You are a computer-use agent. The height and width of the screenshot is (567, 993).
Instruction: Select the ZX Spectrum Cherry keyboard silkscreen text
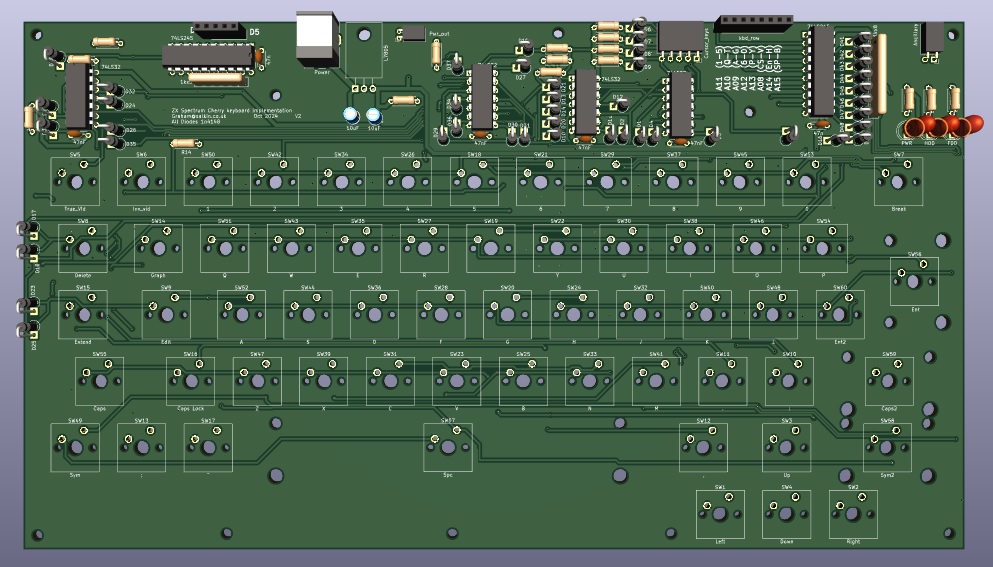(x=232, y=109)
